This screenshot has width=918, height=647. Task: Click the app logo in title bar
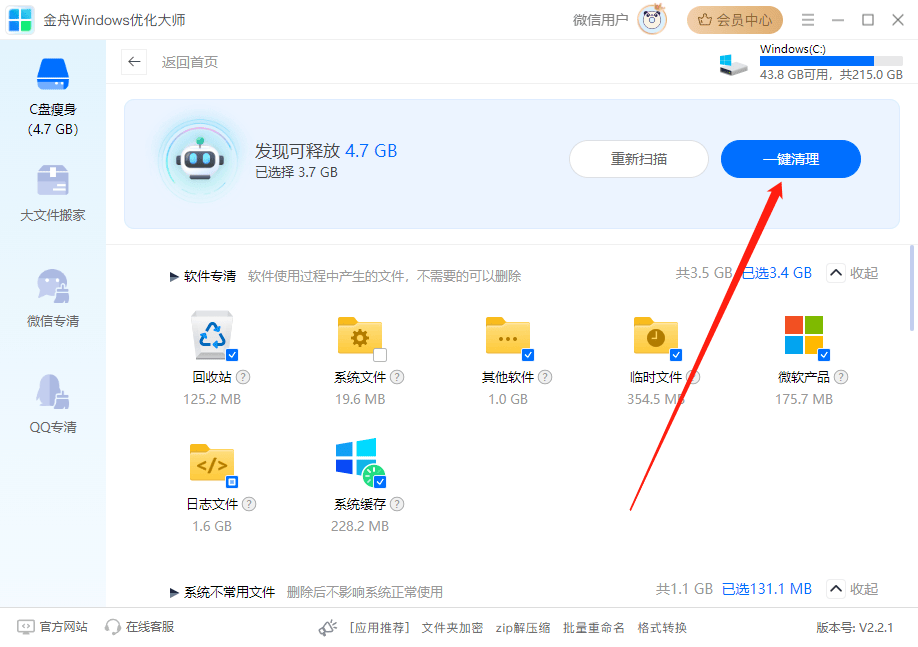[x=20, y=20]
